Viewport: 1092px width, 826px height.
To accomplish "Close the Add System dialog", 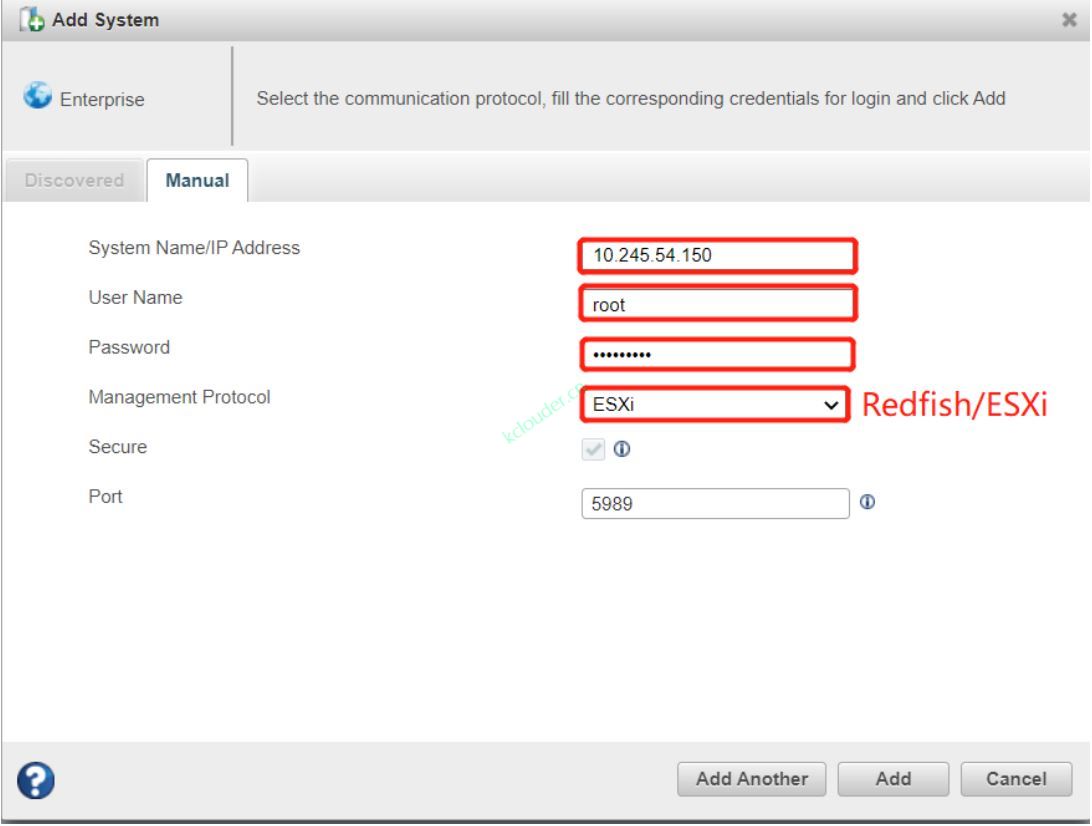I will click(x=1069, y=20).
